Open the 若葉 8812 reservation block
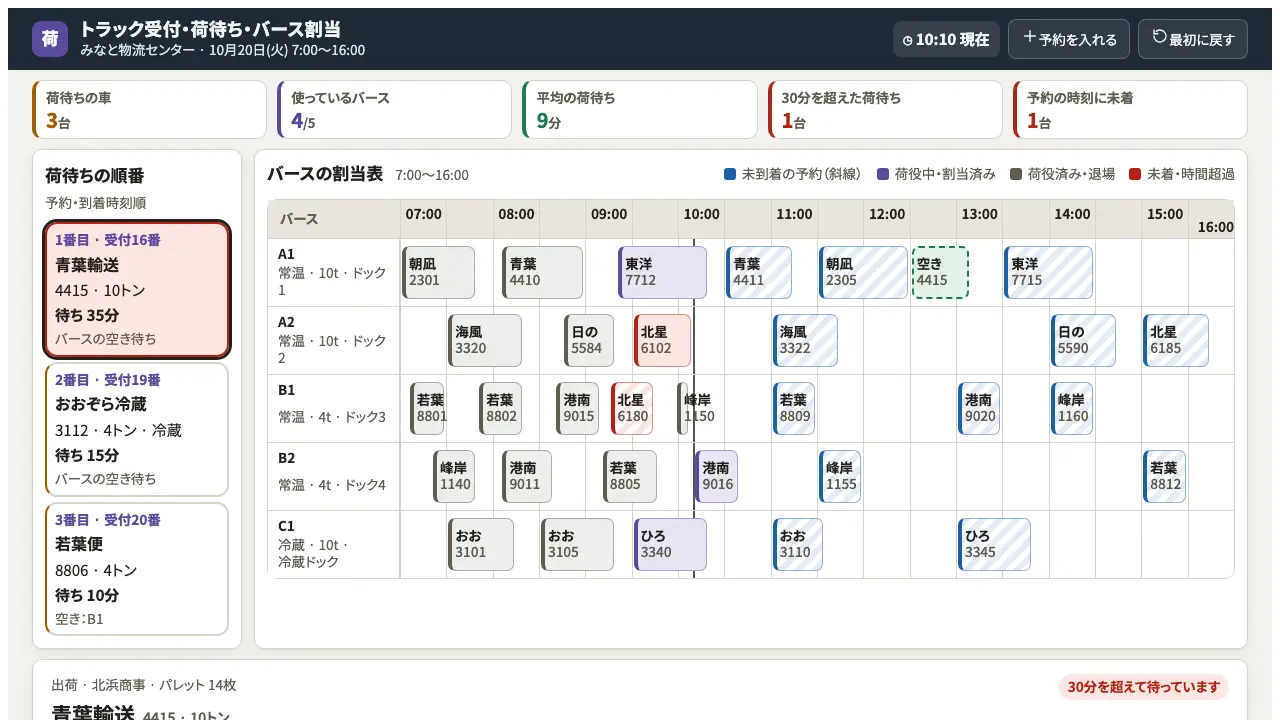 point(1164,476)
